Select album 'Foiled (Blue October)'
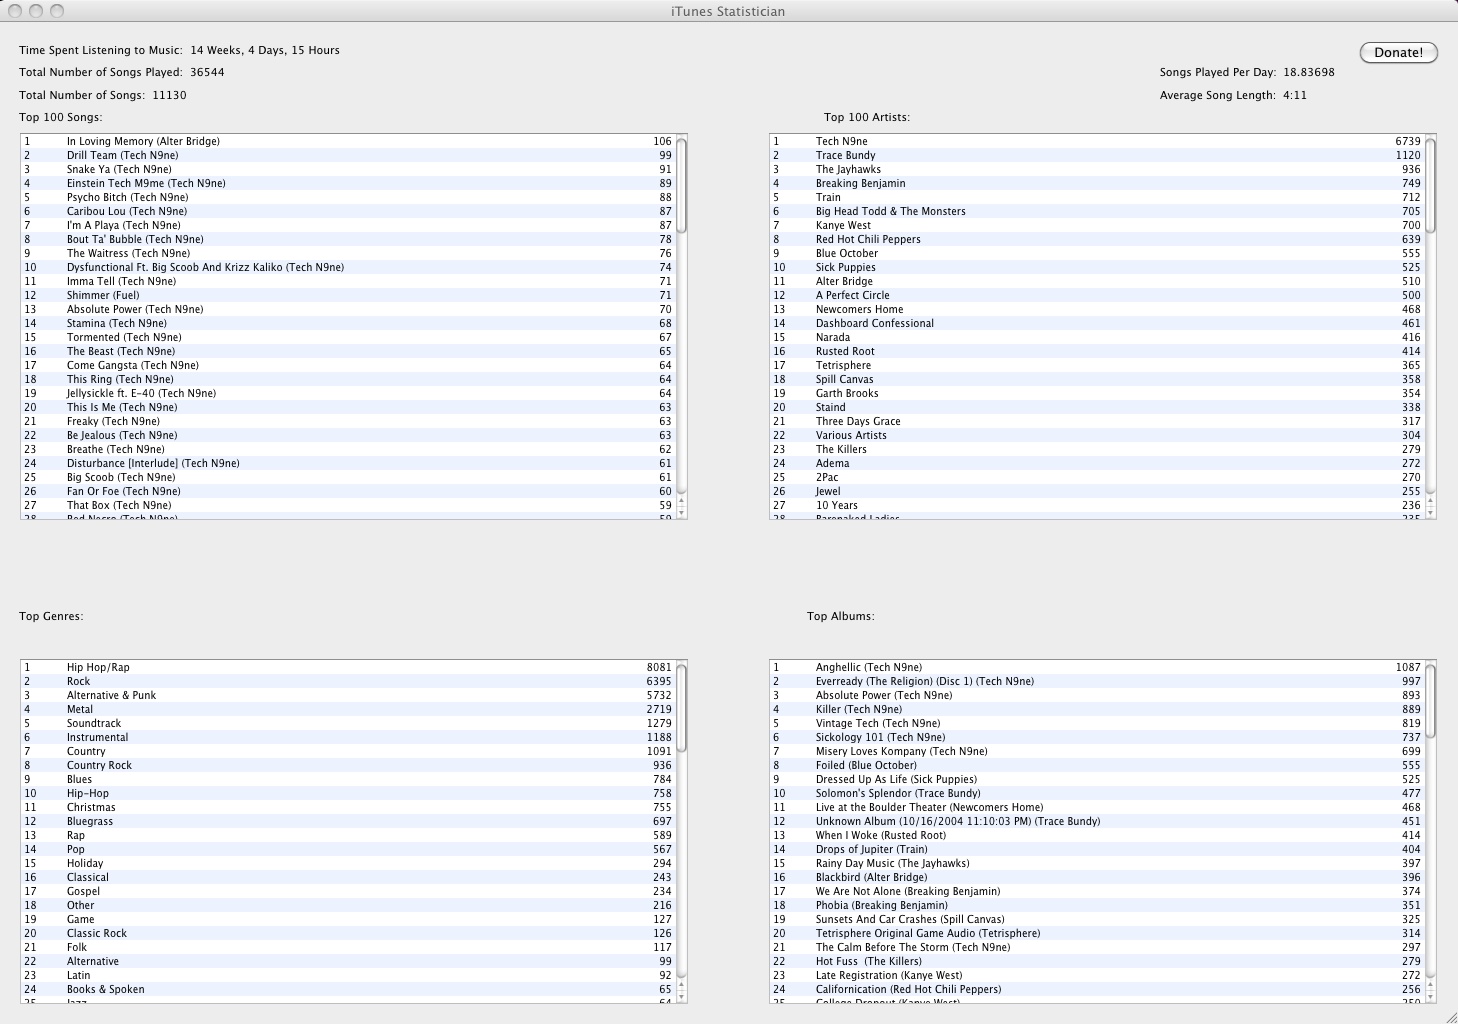The image size is (1458, 1024). tap(1097, 765)
